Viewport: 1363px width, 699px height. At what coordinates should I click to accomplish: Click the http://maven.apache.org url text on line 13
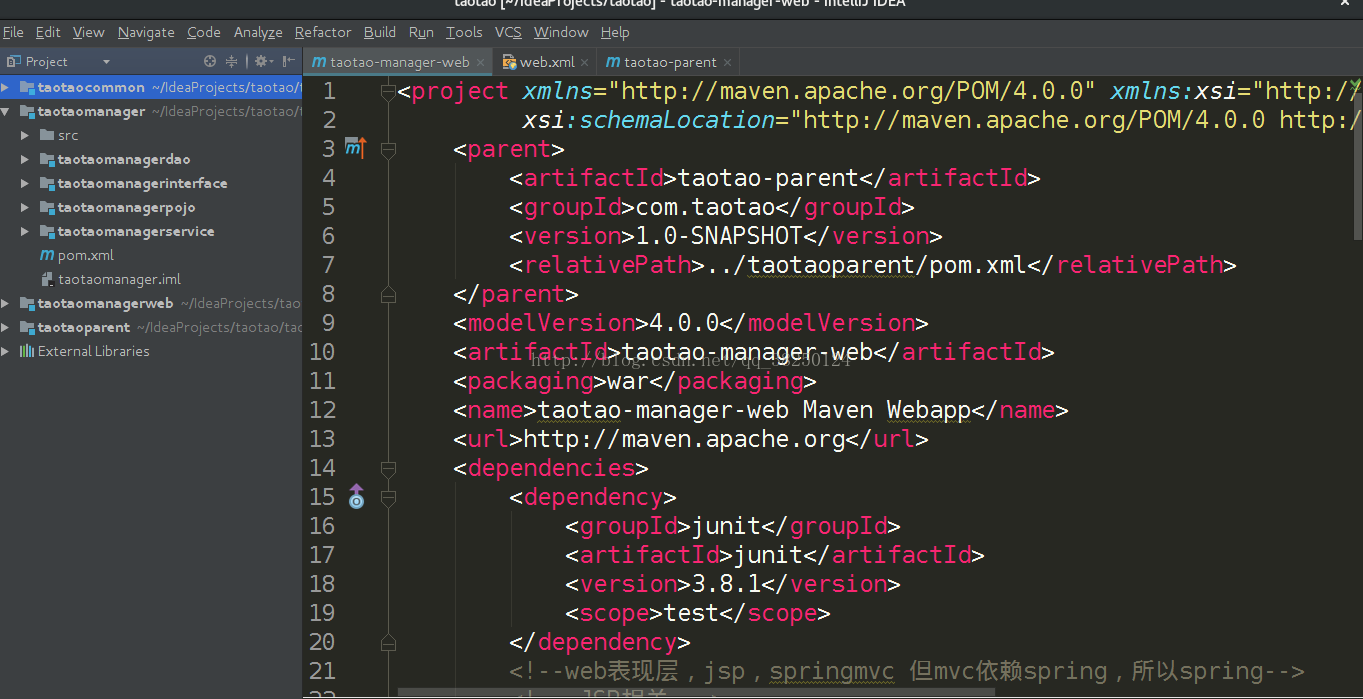tap(685, 439)
